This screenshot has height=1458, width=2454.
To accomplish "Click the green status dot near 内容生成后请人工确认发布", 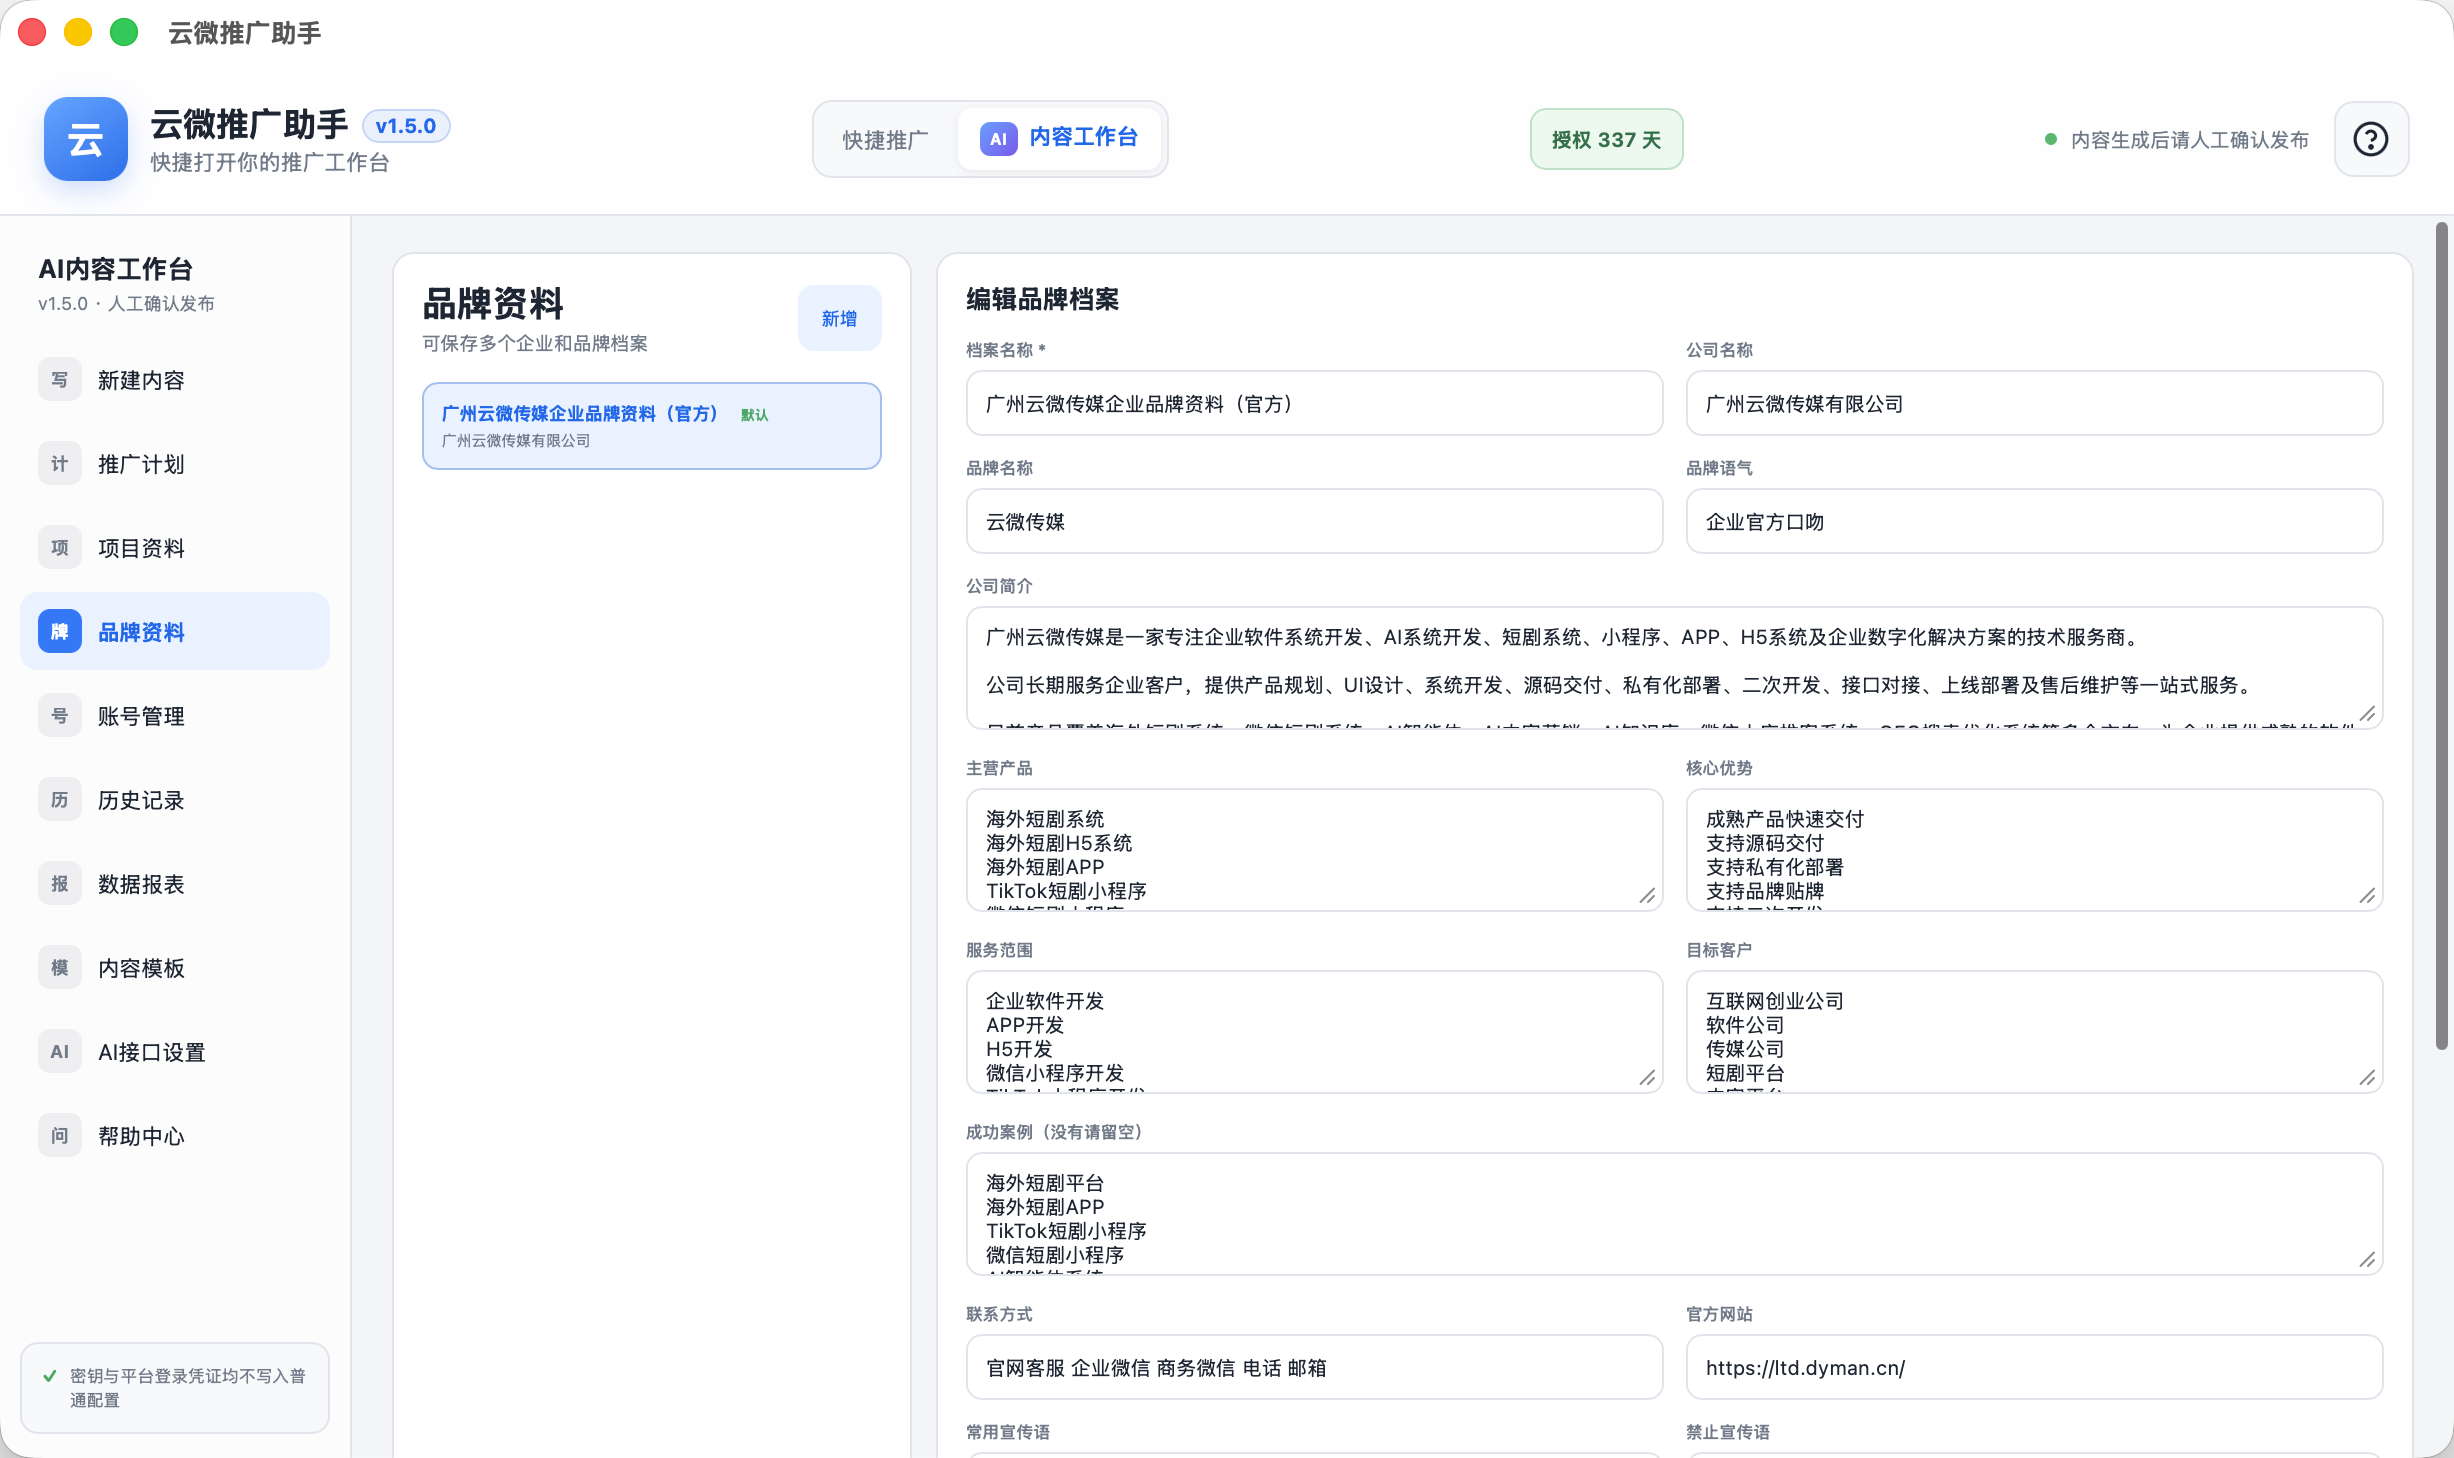I will pyautogui.click(x=2051, y=139).
